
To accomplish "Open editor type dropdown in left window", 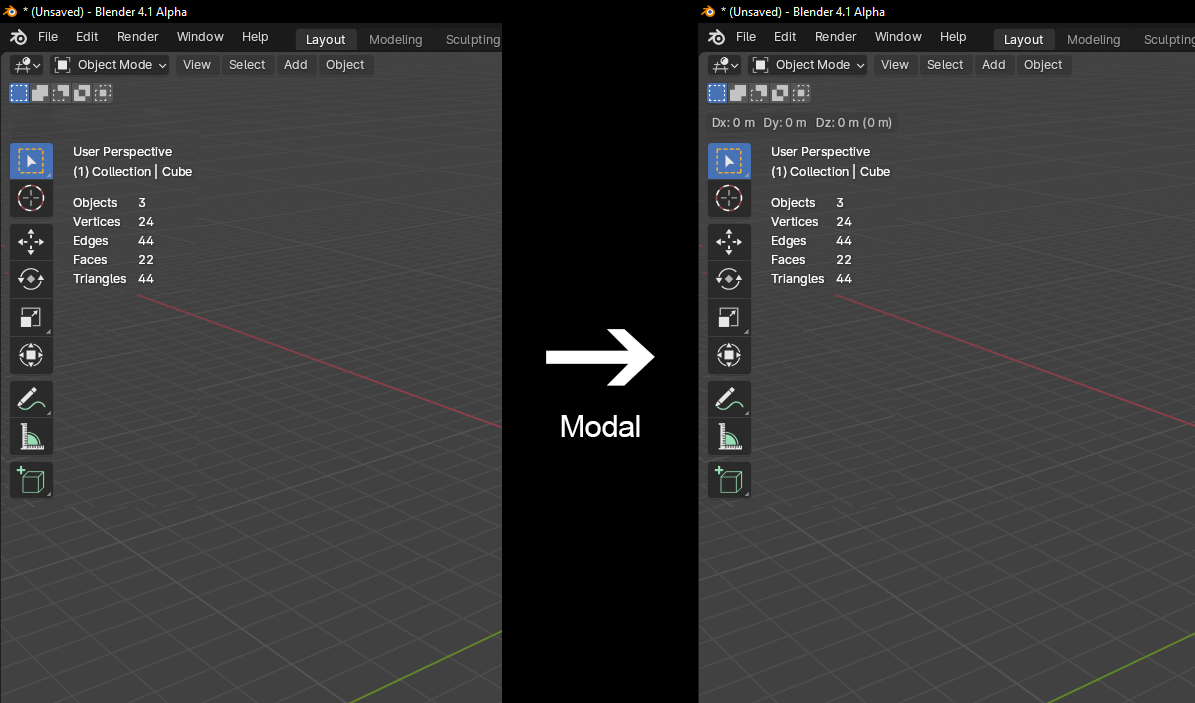I will click(x=27, y=65).
